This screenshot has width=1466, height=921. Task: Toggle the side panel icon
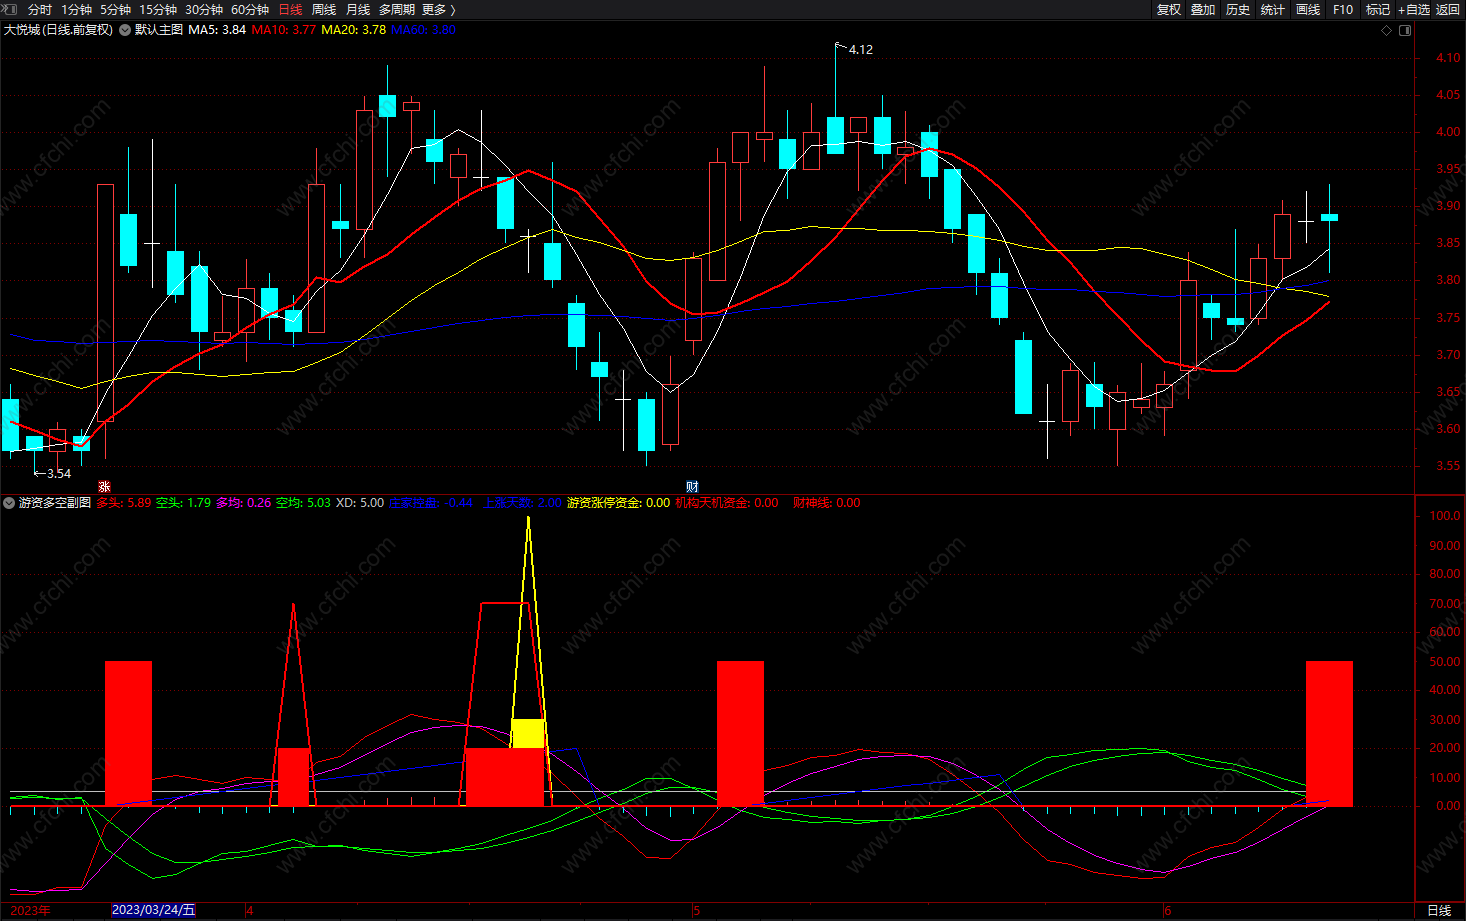pyautogui.click(x=1405, y=30)
